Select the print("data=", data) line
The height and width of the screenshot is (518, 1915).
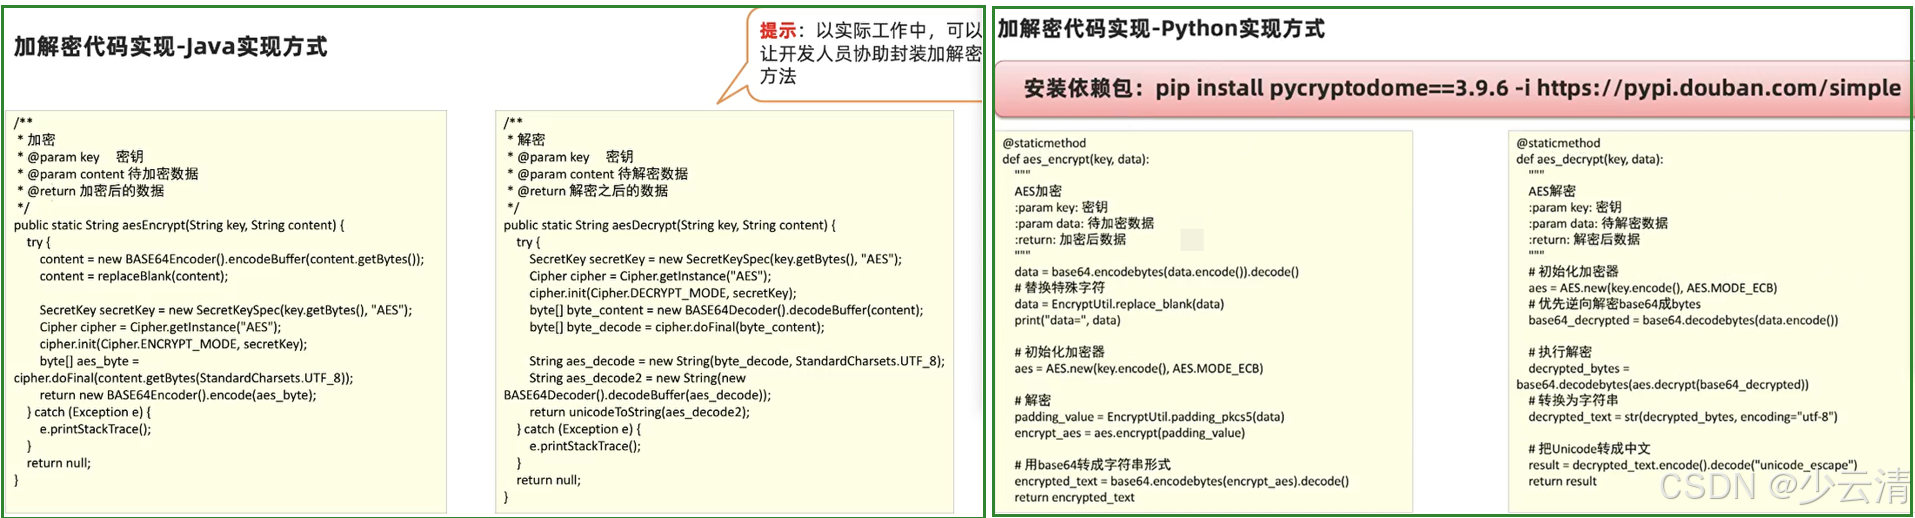click(x=1067, y=320)
